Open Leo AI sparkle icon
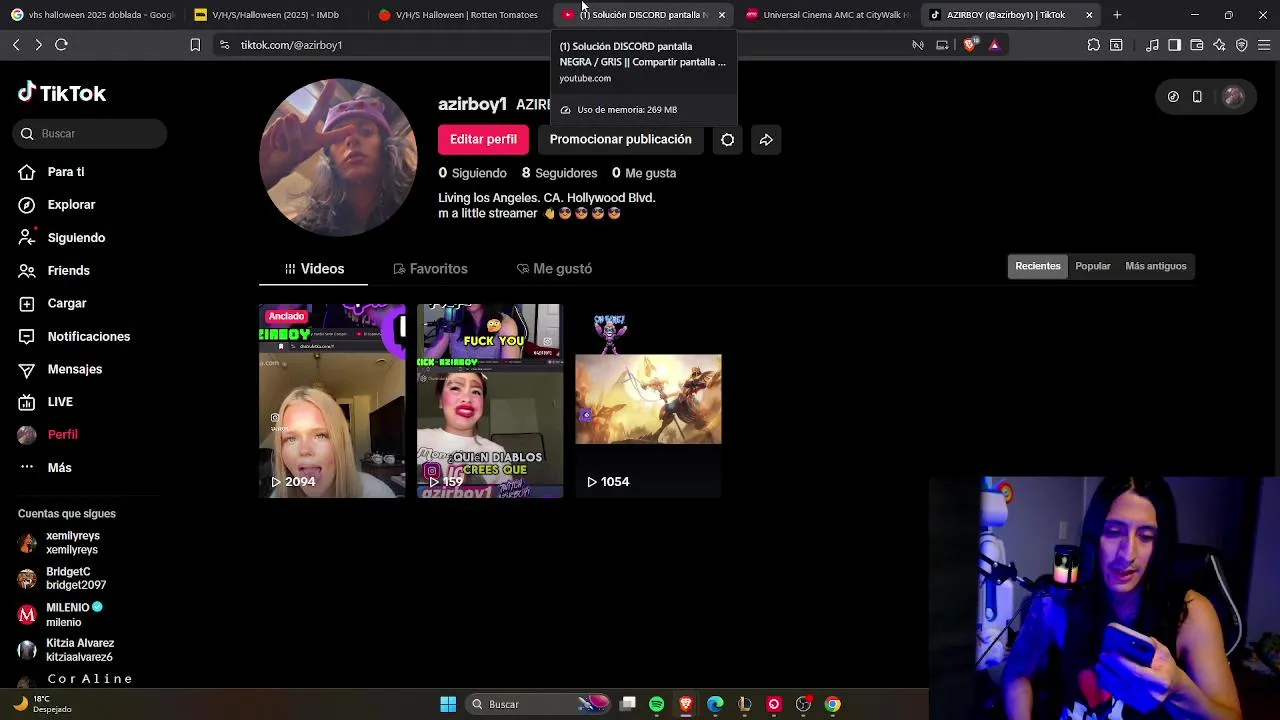The image size is (1280, 720). [x=1219, y=45]
